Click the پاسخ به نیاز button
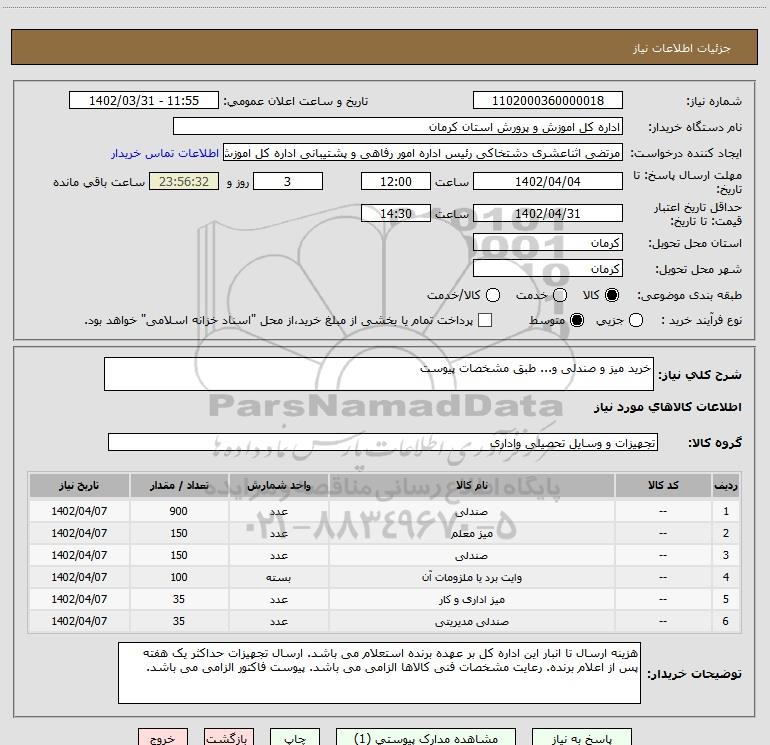This screenshot has width=770, height=745. click(582, 738)
